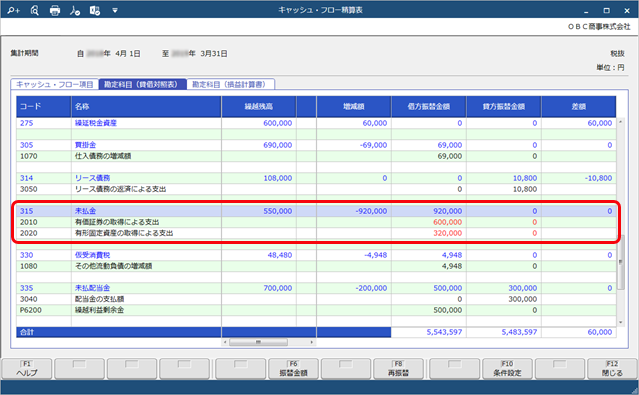The height and width of the screenshot is (395, 639).
Task: Click the horizontal scrollbar left arrow
Action: tap(225, 342)
